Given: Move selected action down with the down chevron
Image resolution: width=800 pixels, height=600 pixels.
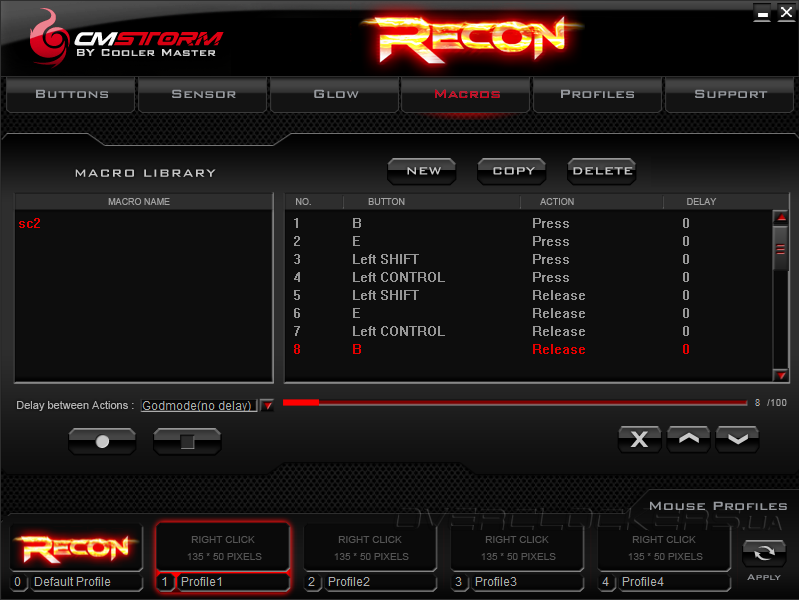Looking at the screenshot, I should pyautogui.click(x=737, y=439).
